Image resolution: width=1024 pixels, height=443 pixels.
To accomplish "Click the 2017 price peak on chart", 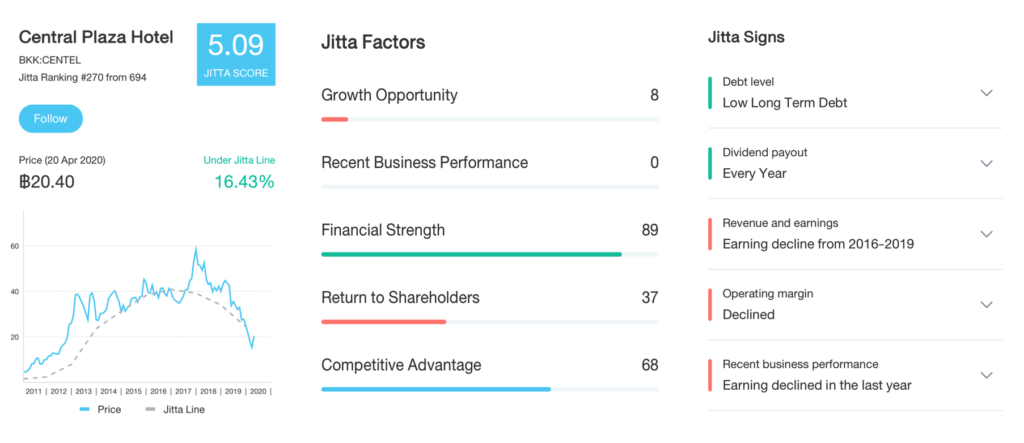I will (x=195, y=248).
